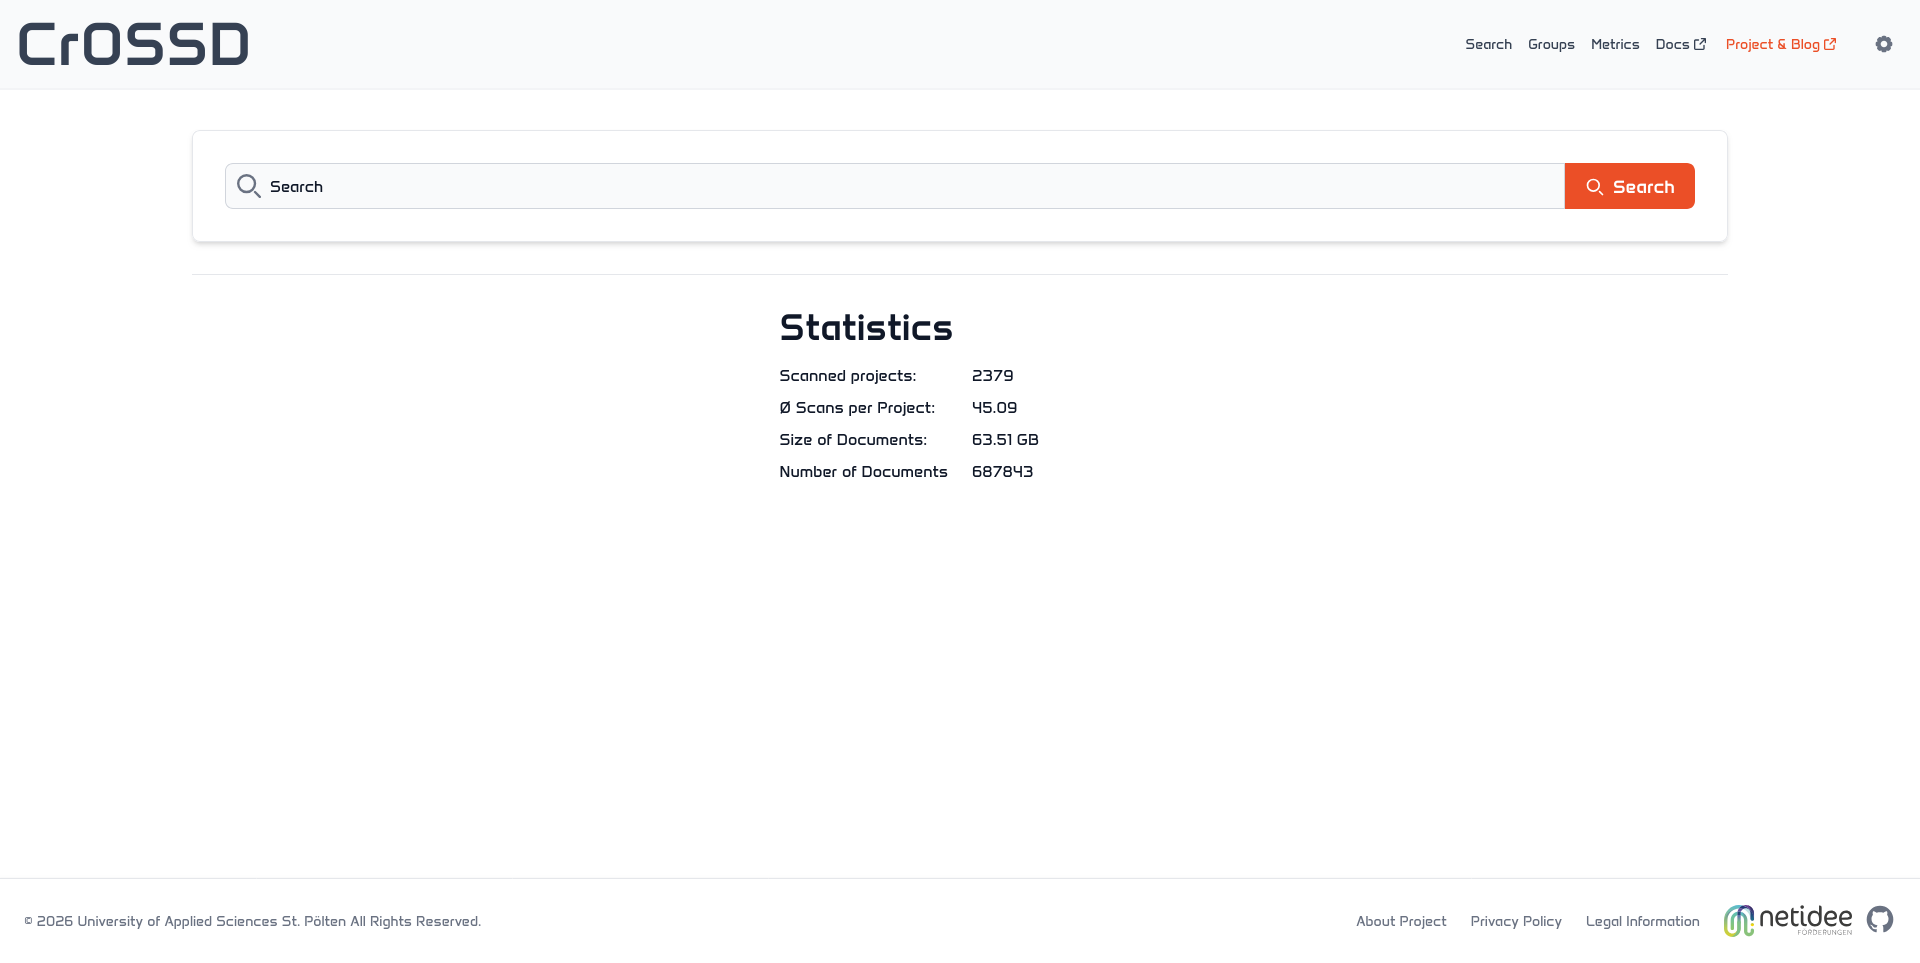Image resolution: width=1920 pixels, height=963 pixels.
Task: Open the Groups page from the navigation
Action: [1551, 44]
